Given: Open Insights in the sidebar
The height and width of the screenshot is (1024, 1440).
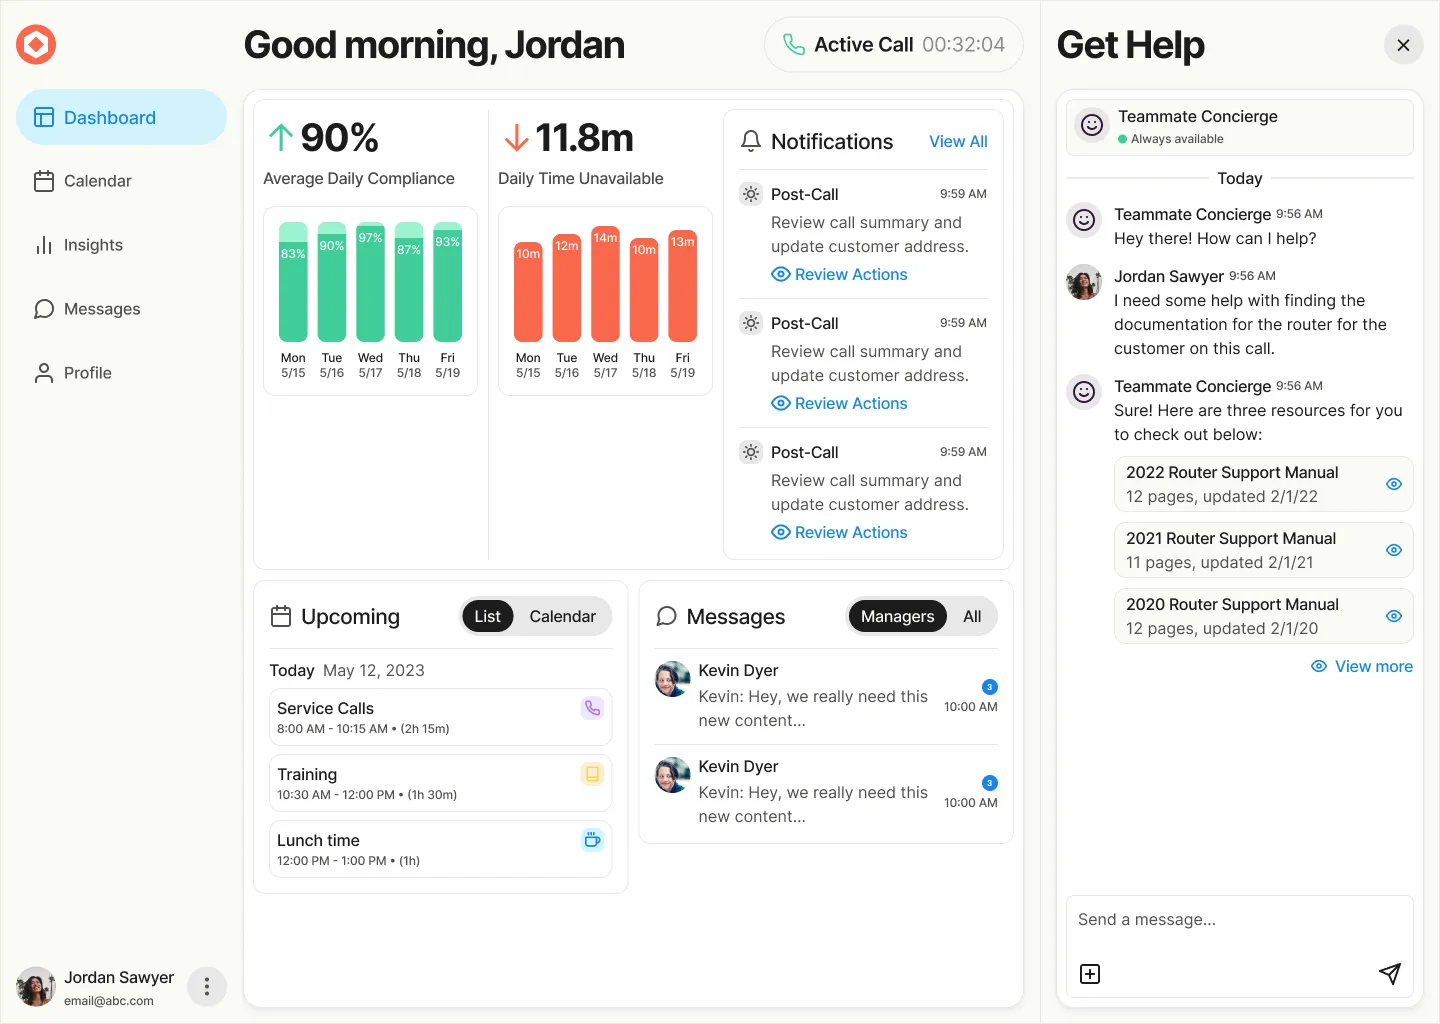Looking at the screenshot, I should tap(93, 245).
